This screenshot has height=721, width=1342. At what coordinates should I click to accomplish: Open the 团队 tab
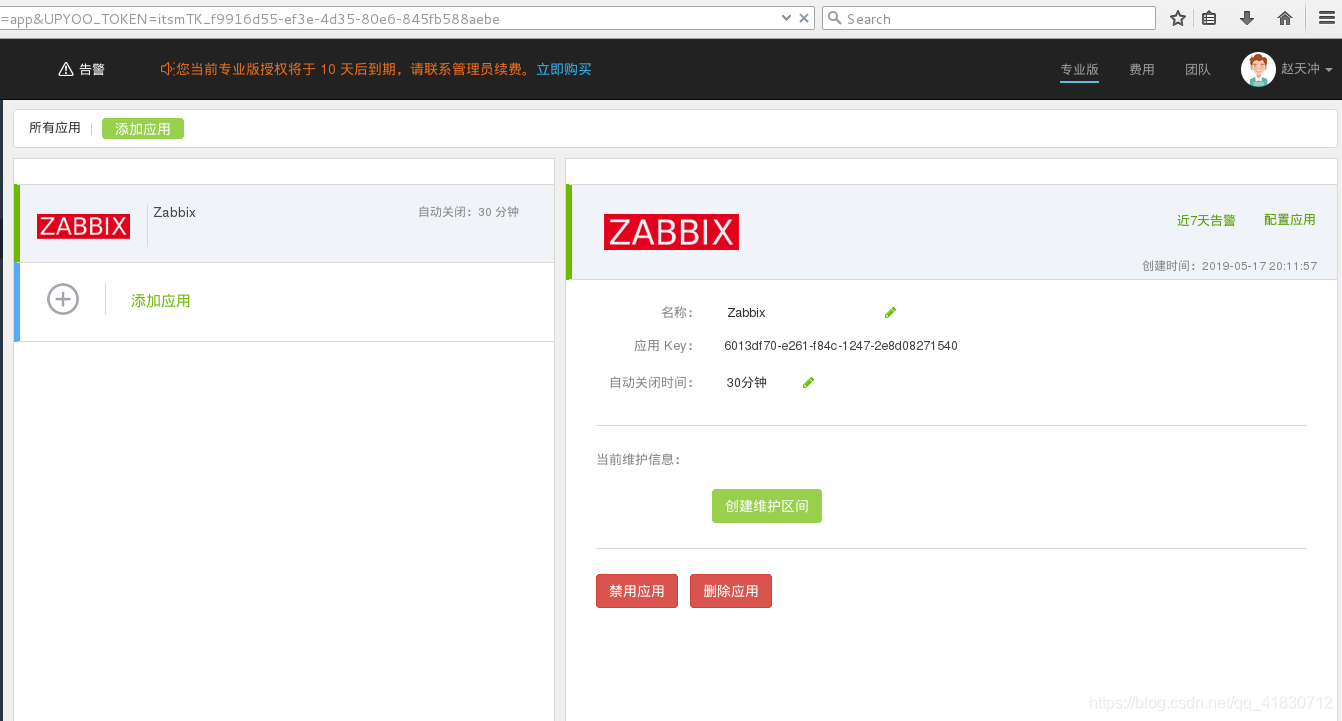click(1198, 69)
